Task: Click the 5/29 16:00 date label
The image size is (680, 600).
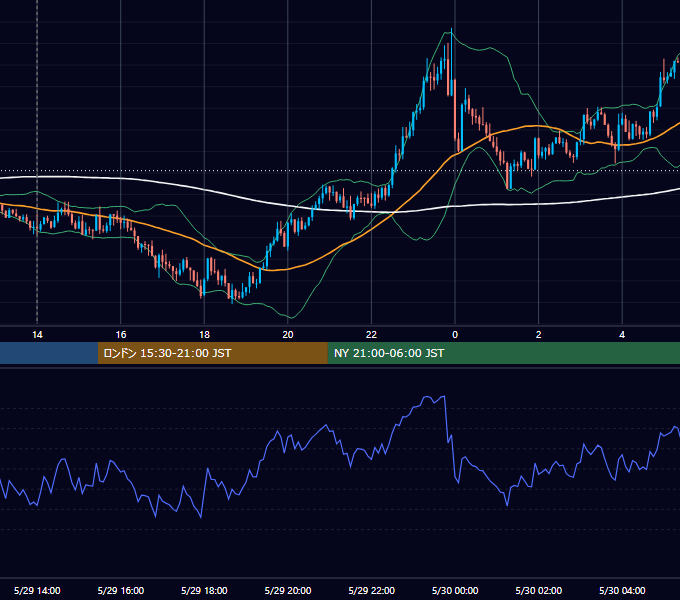Action: (x=121, y=590)
